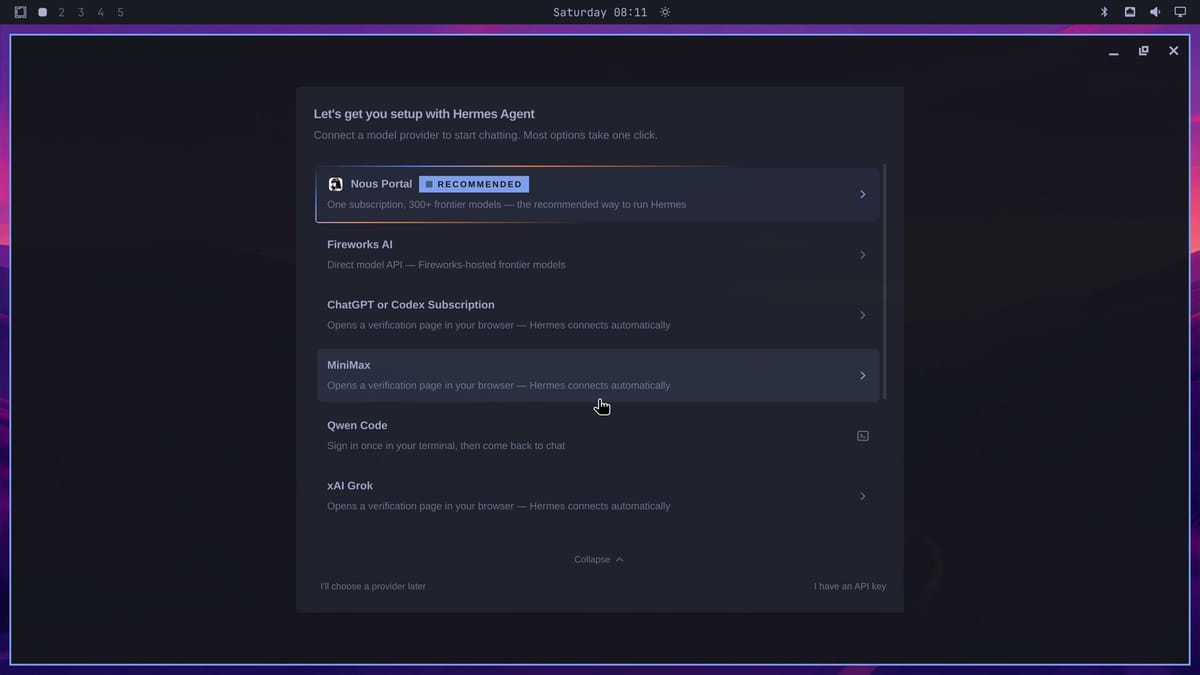Open the Bluetooth icon in system tray

pos(1104,12)
